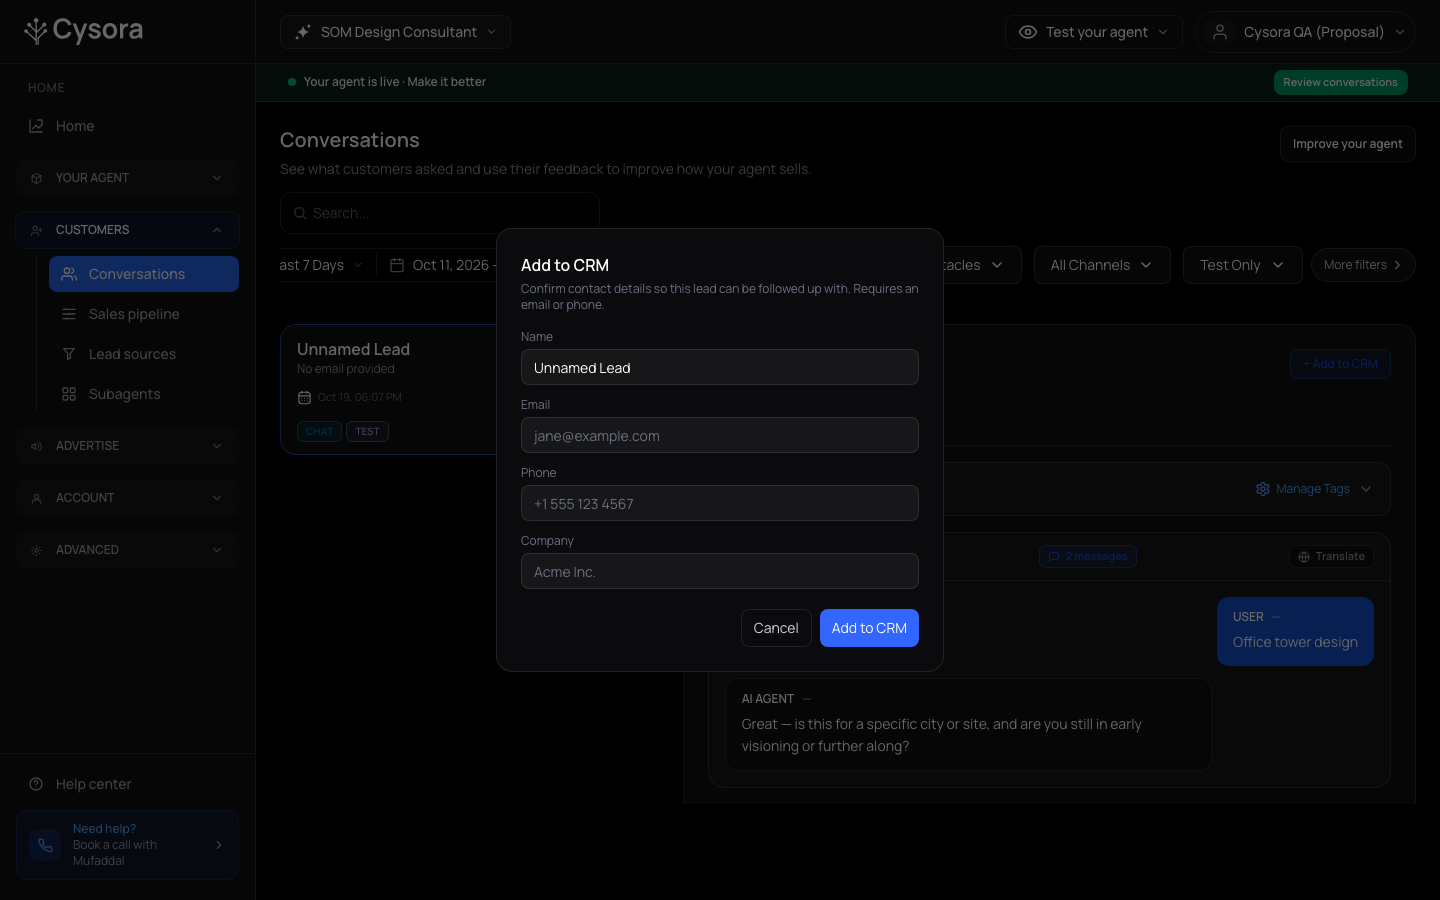
Task: Click the Phone input field
Action: (x=720, y=503)
